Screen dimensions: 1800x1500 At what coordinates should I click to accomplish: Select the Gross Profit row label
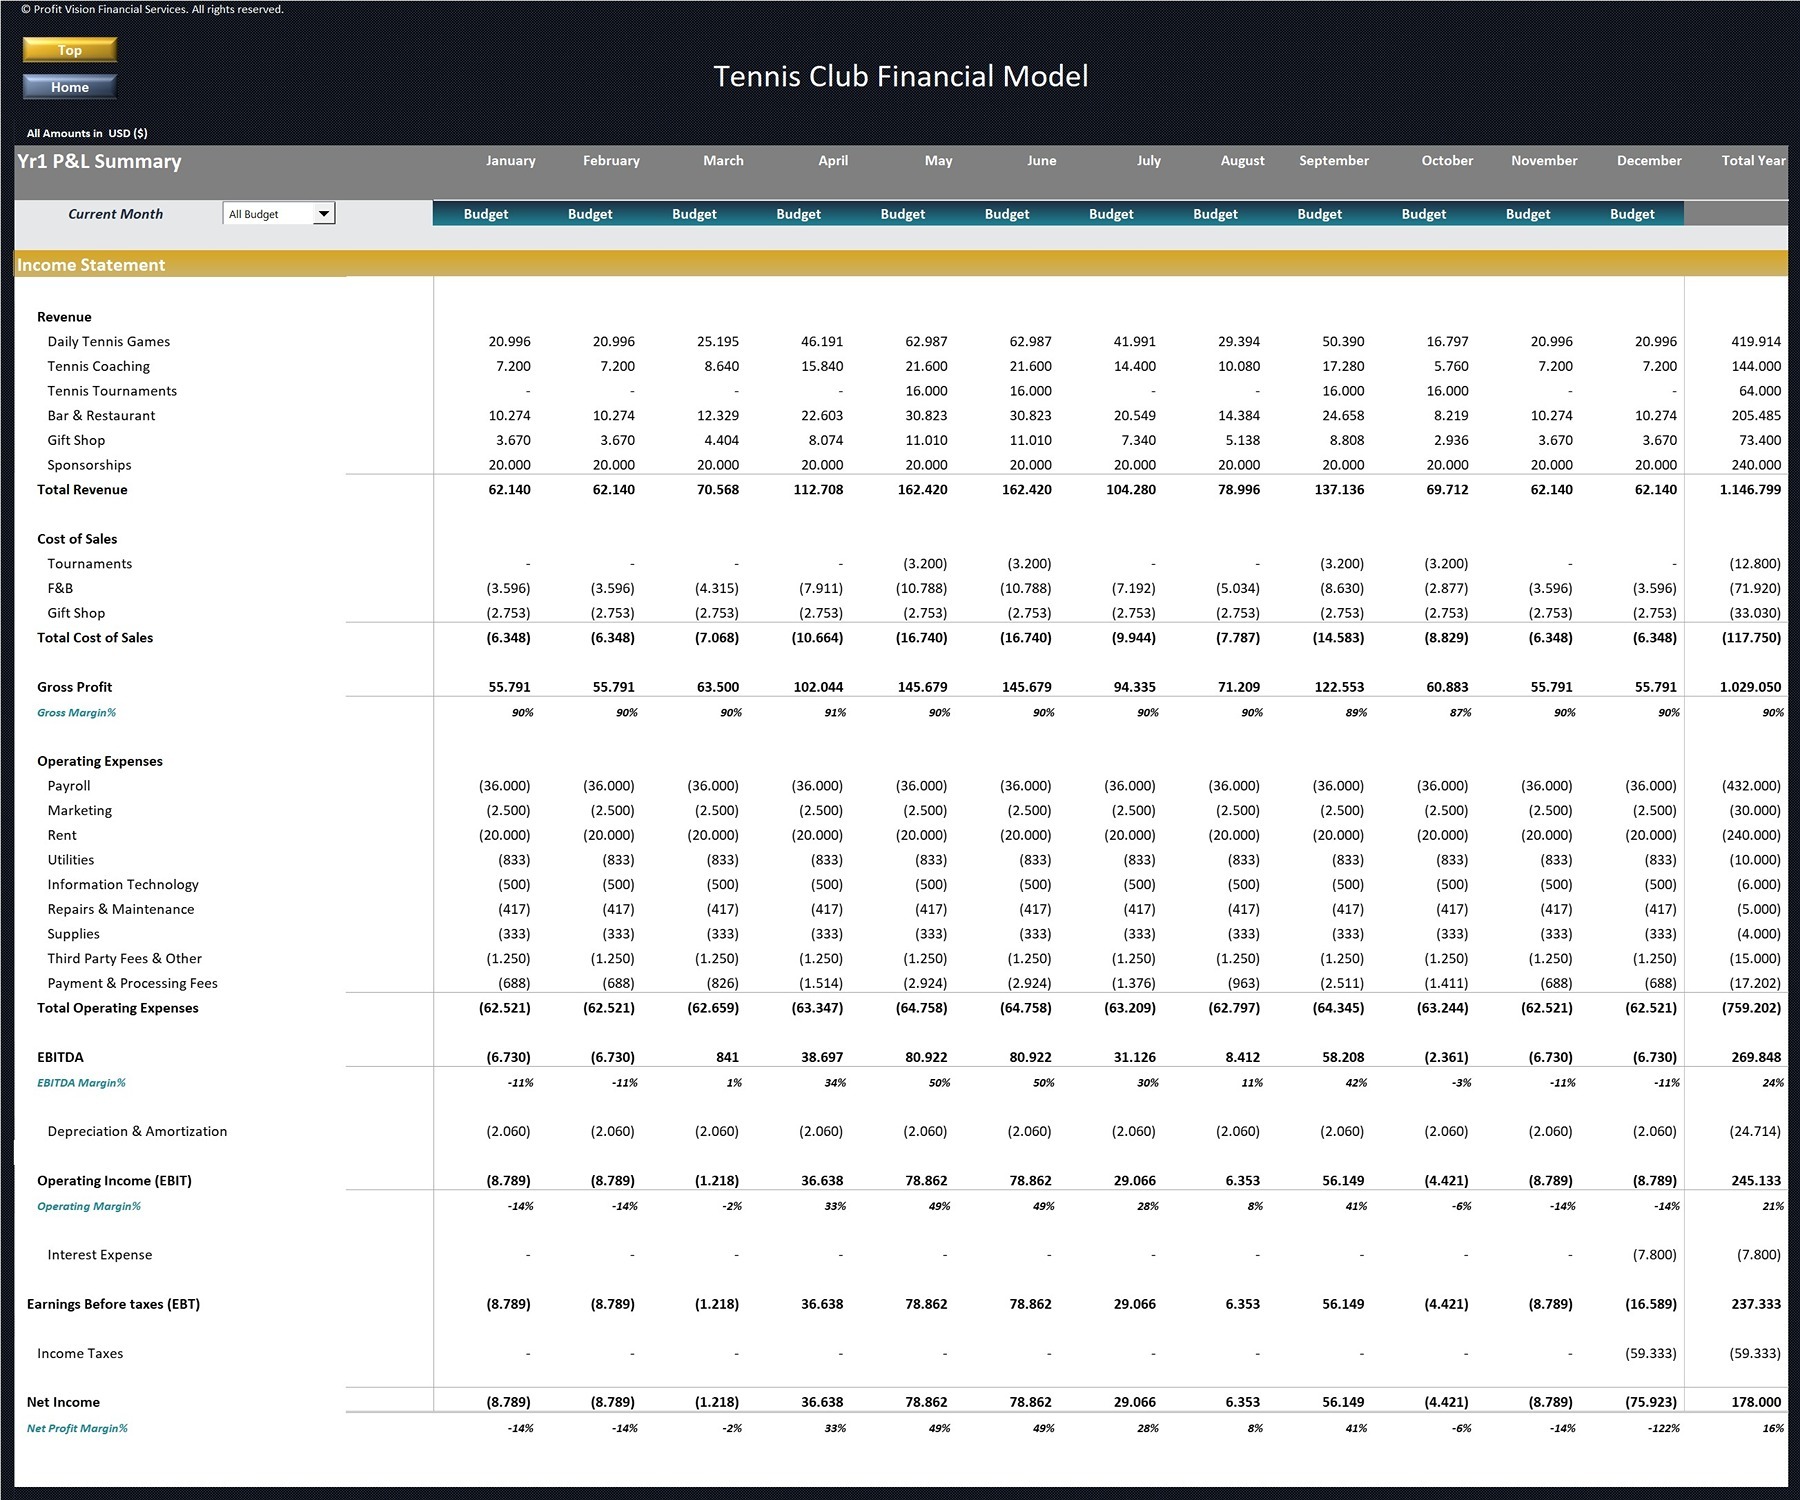coord(74,687)
